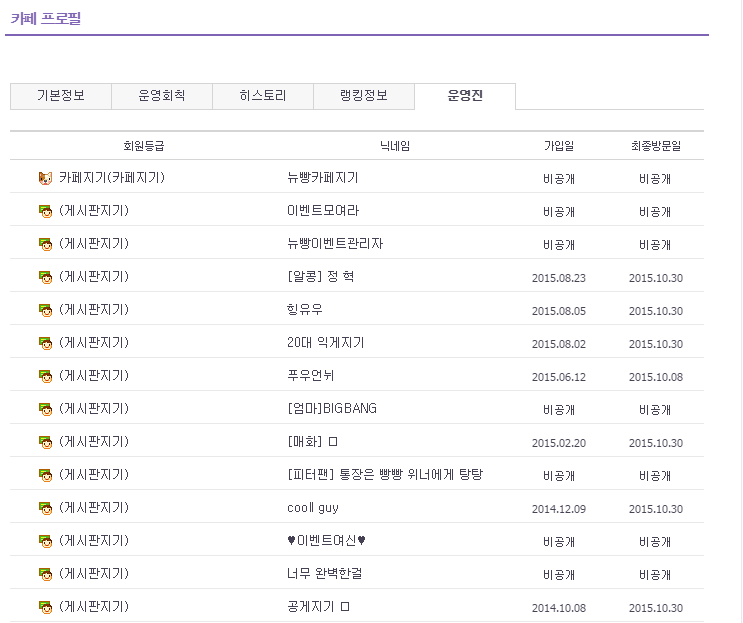Click the board manager icon beside 이벤트모여라
This screenshot has height=623, width=743.
coord(45,211)
